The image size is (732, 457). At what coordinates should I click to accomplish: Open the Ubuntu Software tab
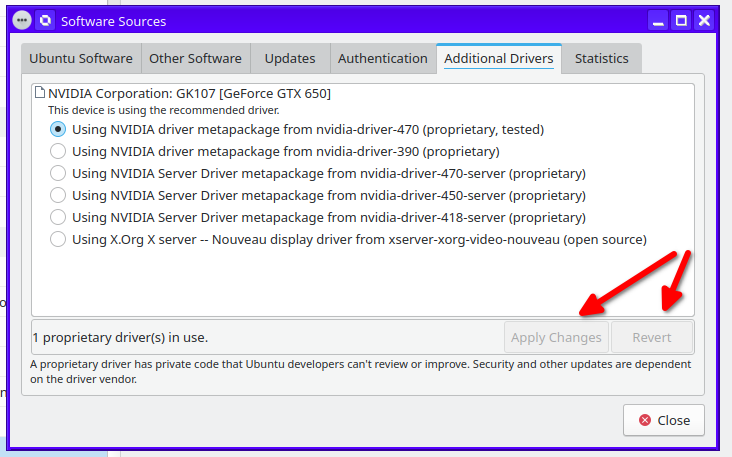click(x=81, y=58)
